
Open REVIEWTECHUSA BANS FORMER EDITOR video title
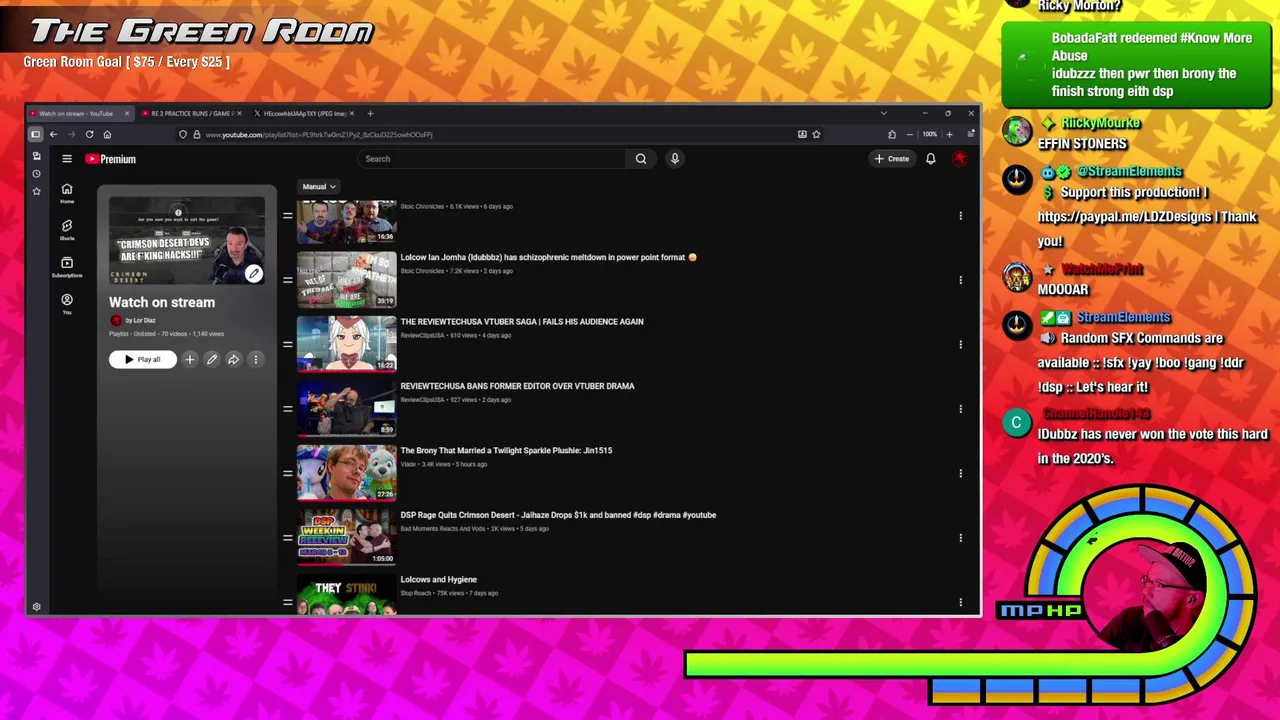[517, 386]
